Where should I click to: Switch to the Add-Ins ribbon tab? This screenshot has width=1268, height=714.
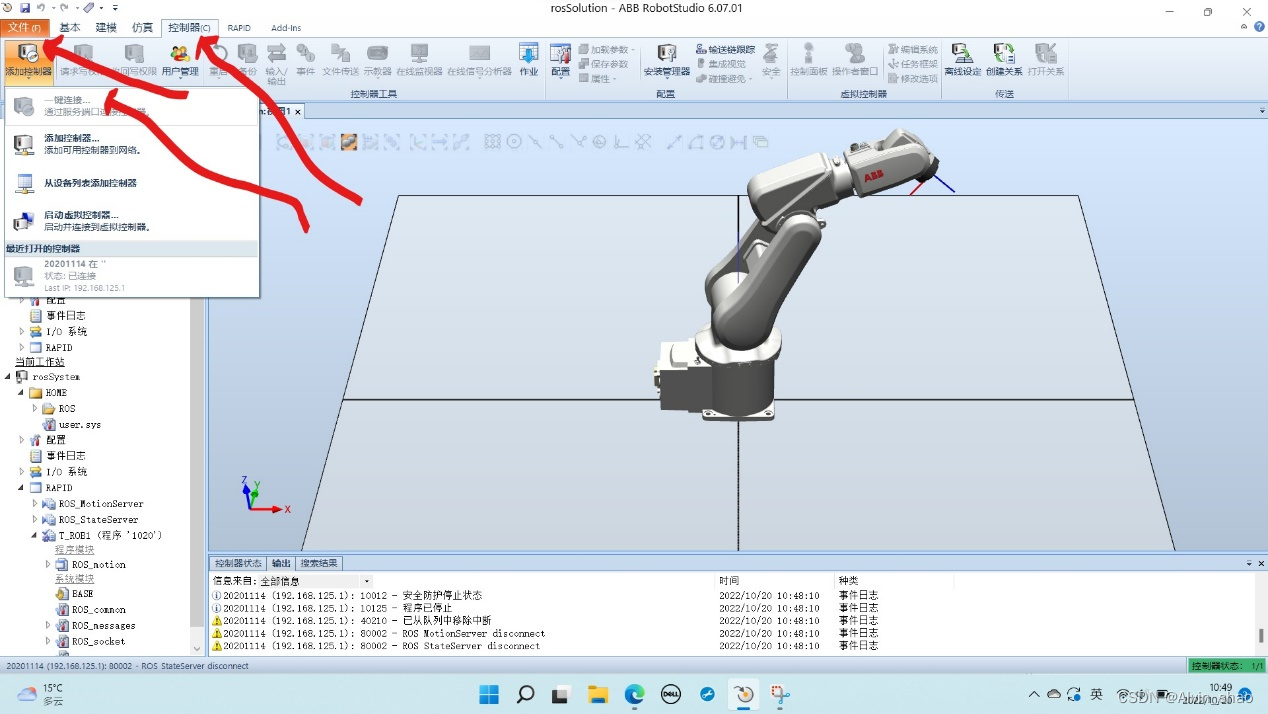[x=286, y=27]
